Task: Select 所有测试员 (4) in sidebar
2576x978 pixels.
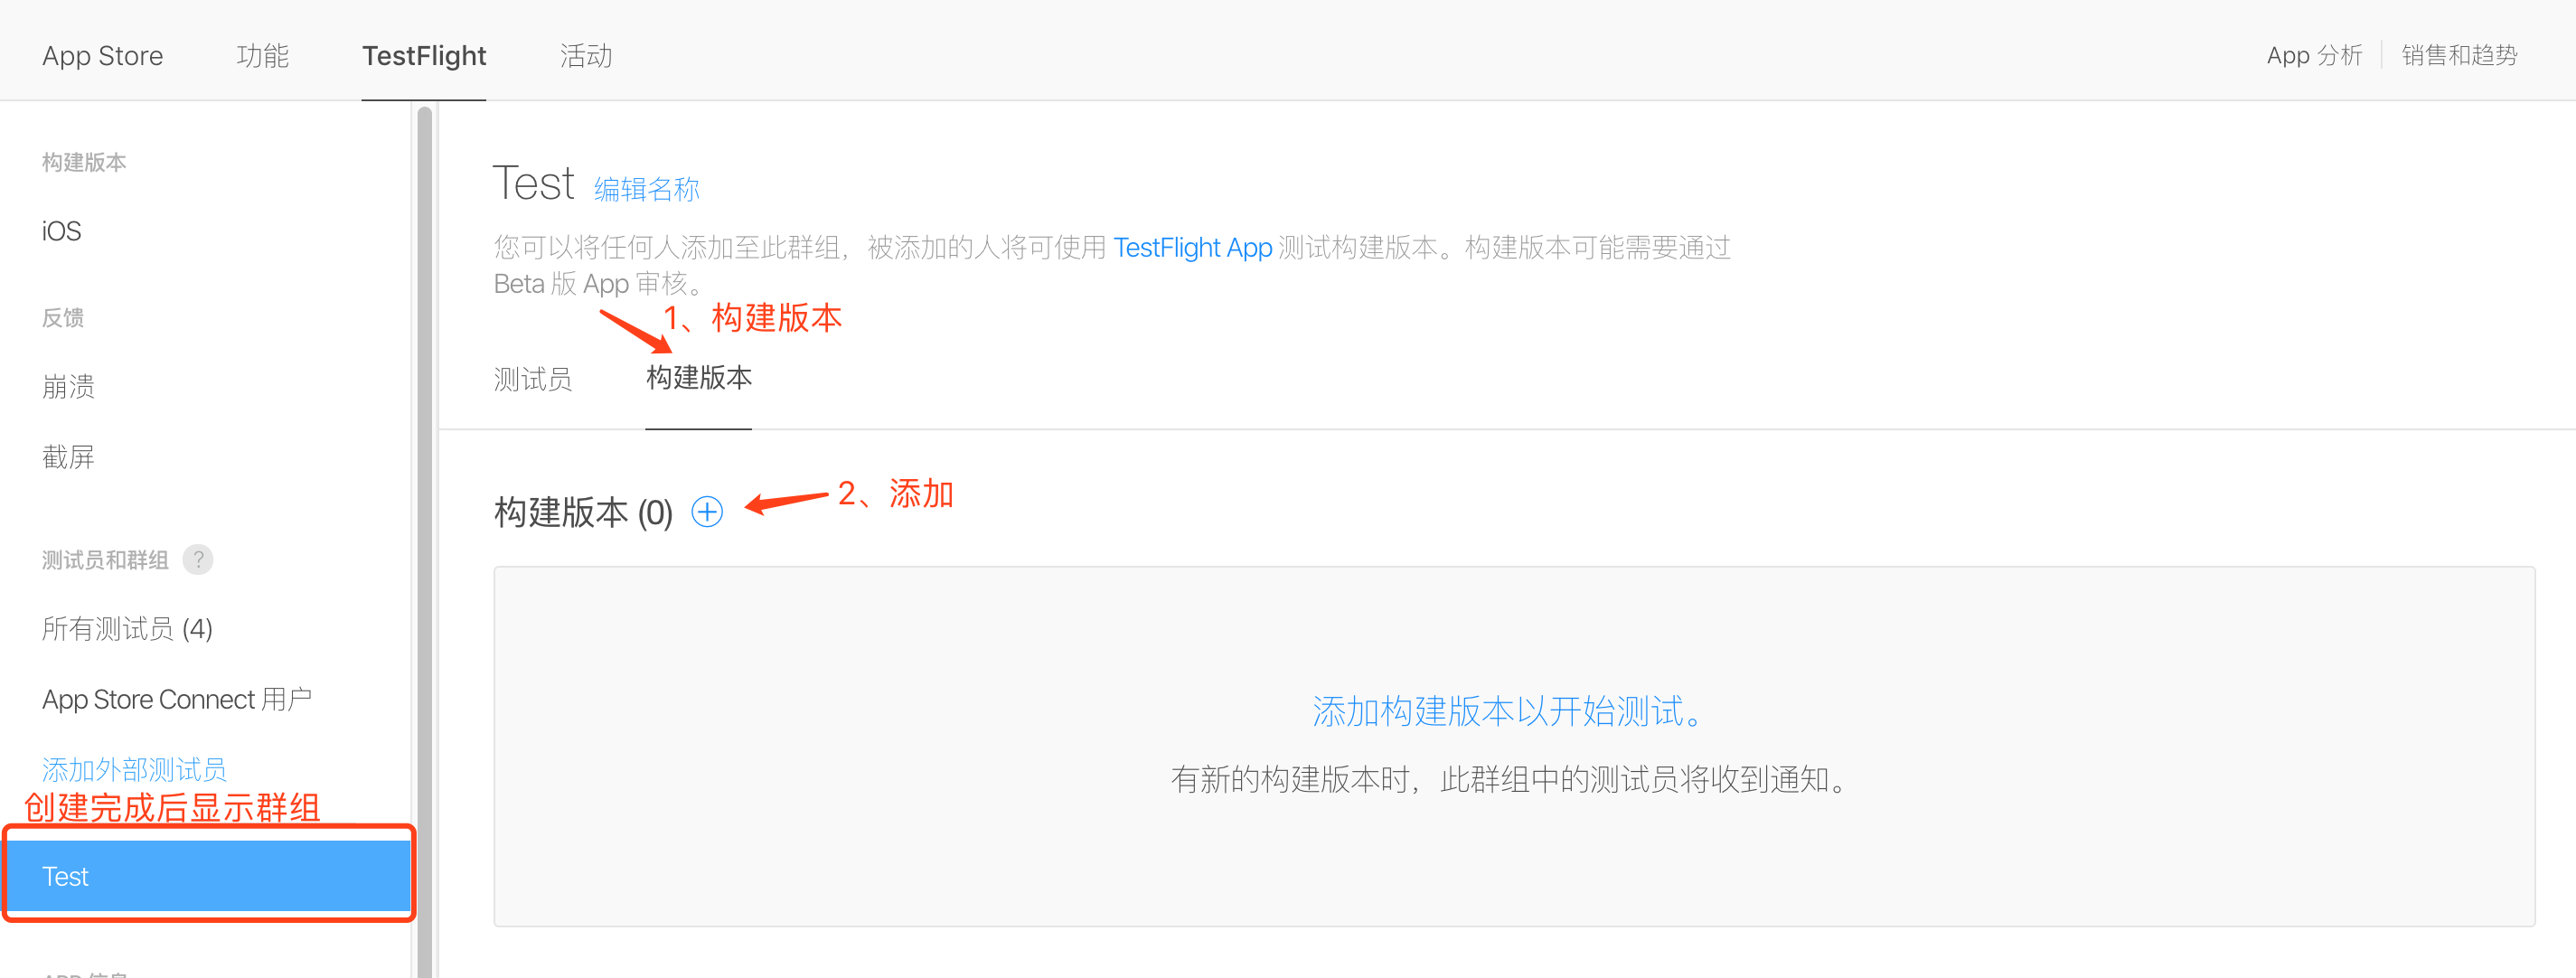Action: [x=127, y=628]
